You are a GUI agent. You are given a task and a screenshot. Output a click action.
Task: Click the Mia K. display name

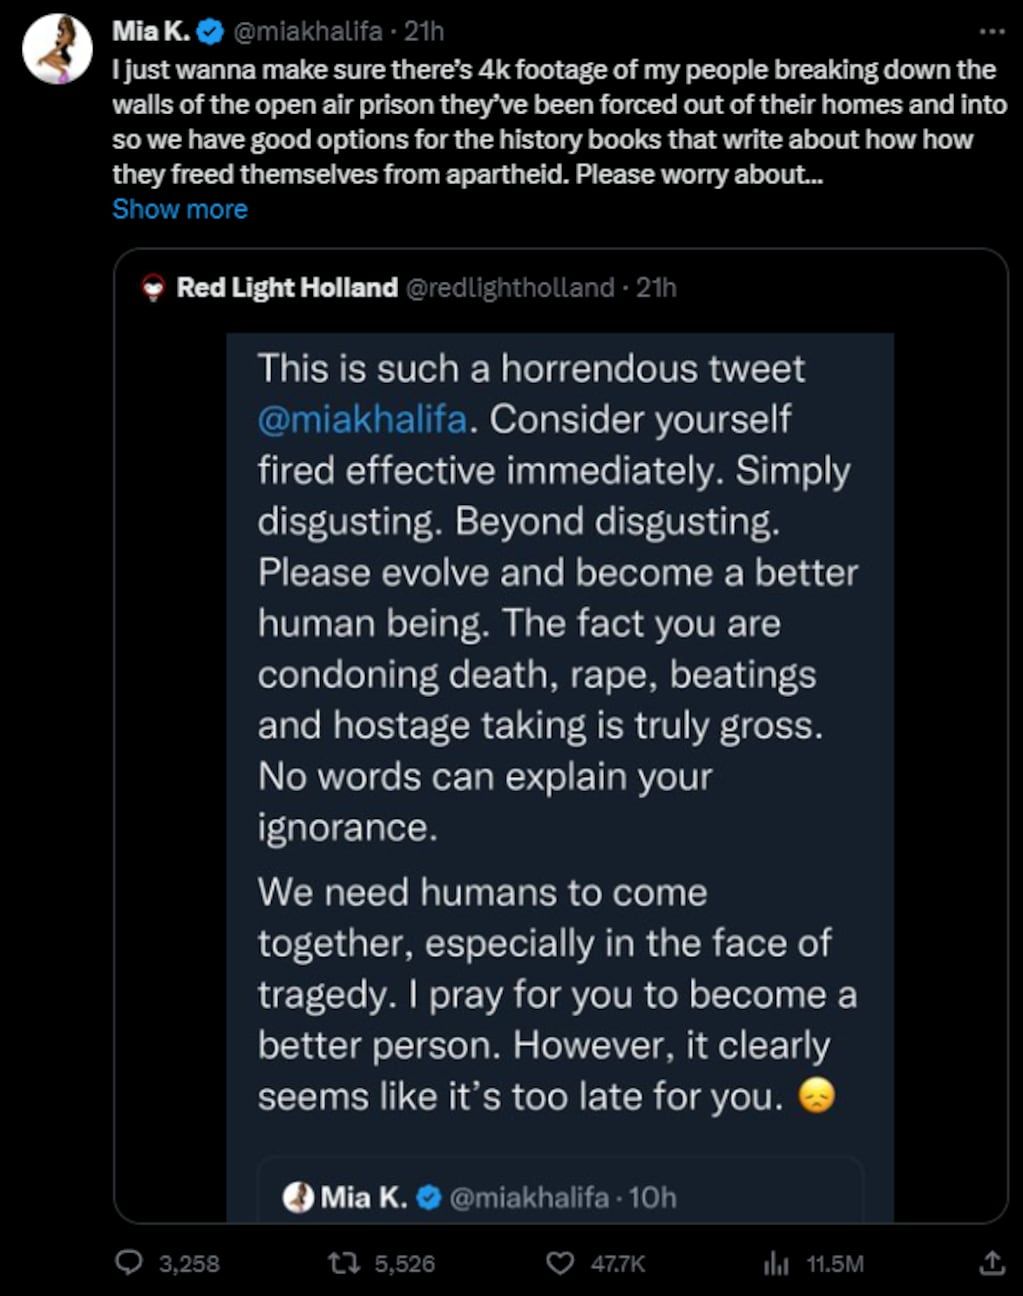pyautogui.click(x=151, y=32)
